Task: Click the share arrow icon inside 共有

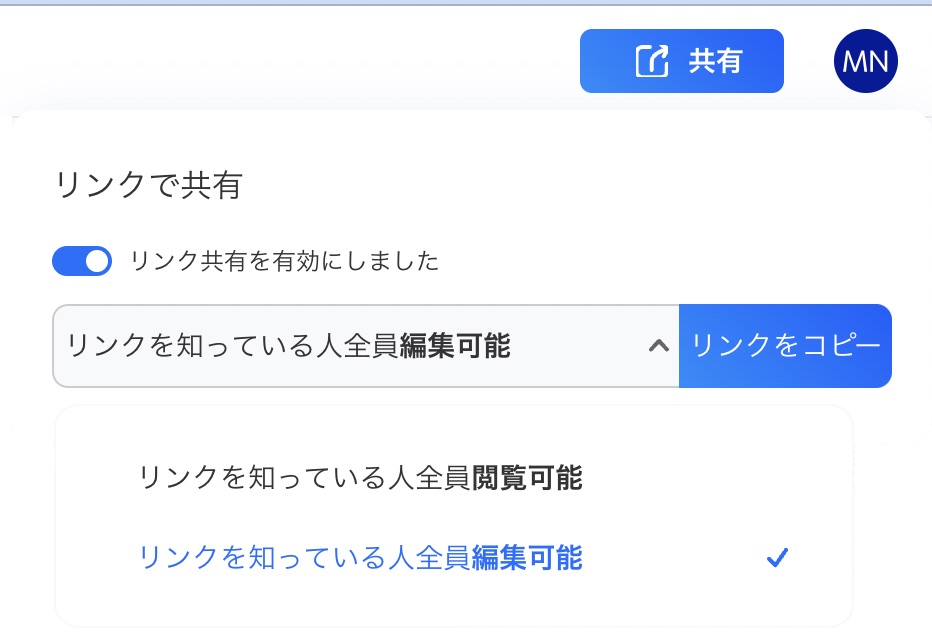Action: tap(652, 61)
